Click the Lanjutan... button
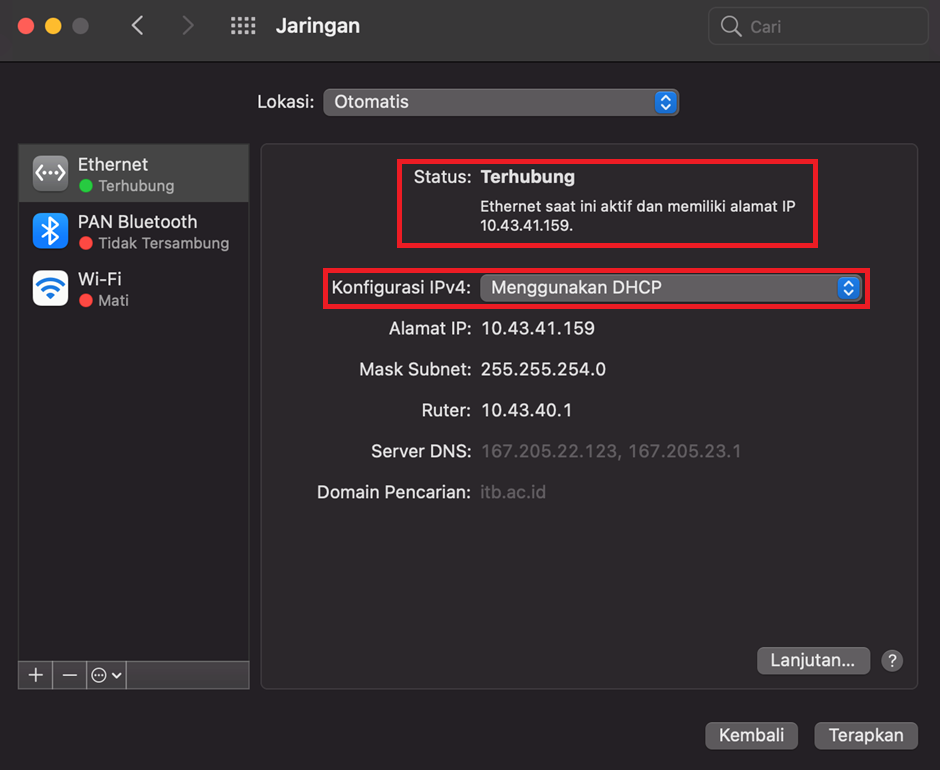The height and width of the screenshot is (770, 940). 813,660
